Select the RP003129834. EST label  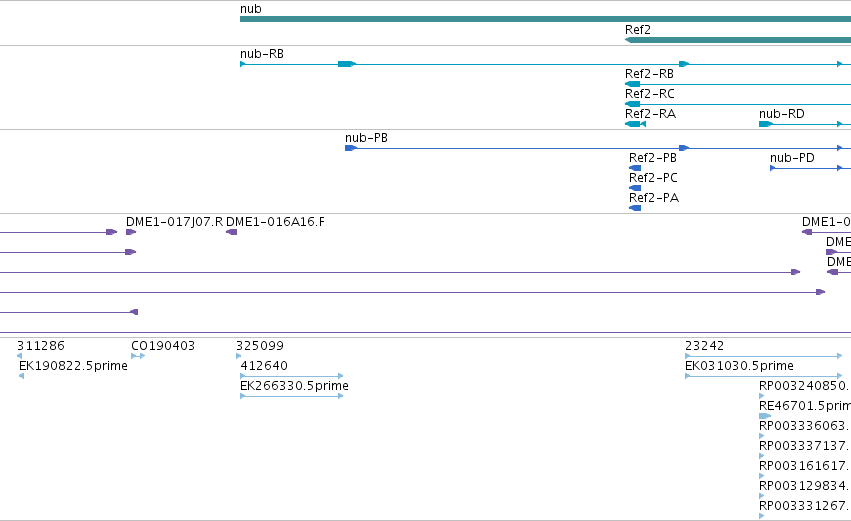pyautogui.click(x=804, y=487)
